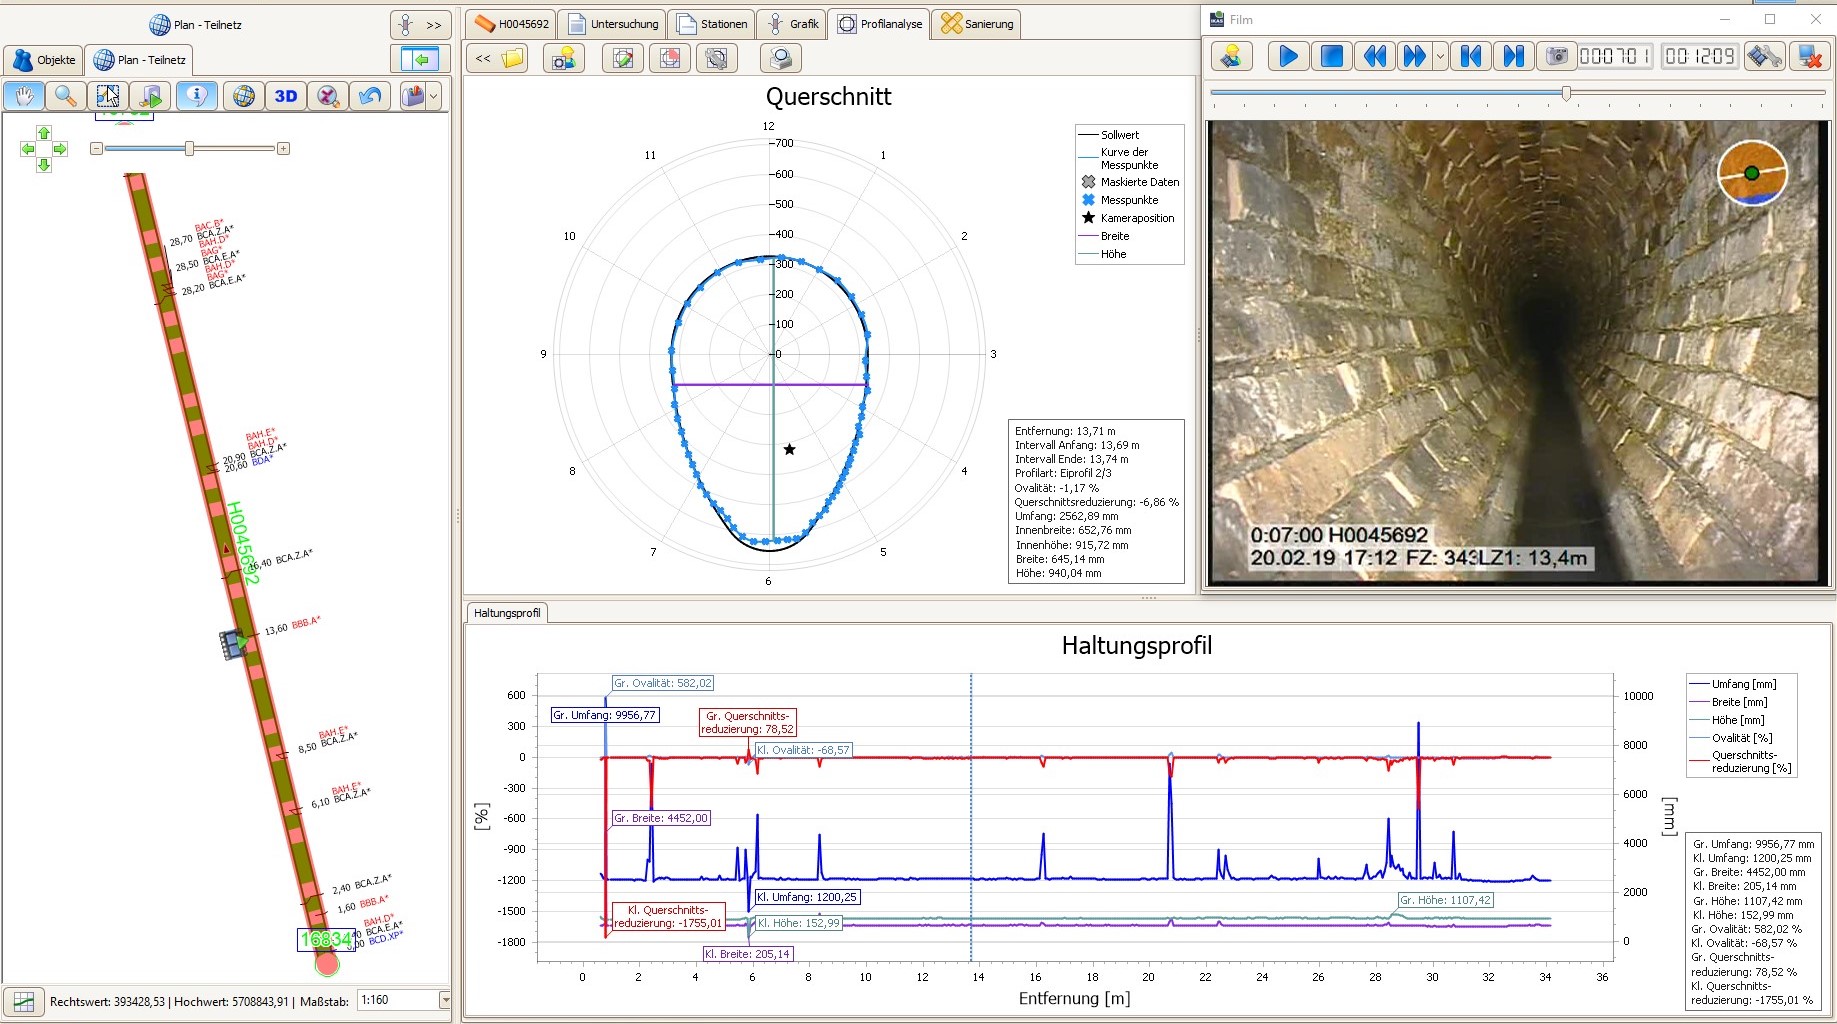This screenshot has width=1837, height=1024.
Task: Open the Maßstab scale dropdown in the status bar
Action: tap(444, 999)
